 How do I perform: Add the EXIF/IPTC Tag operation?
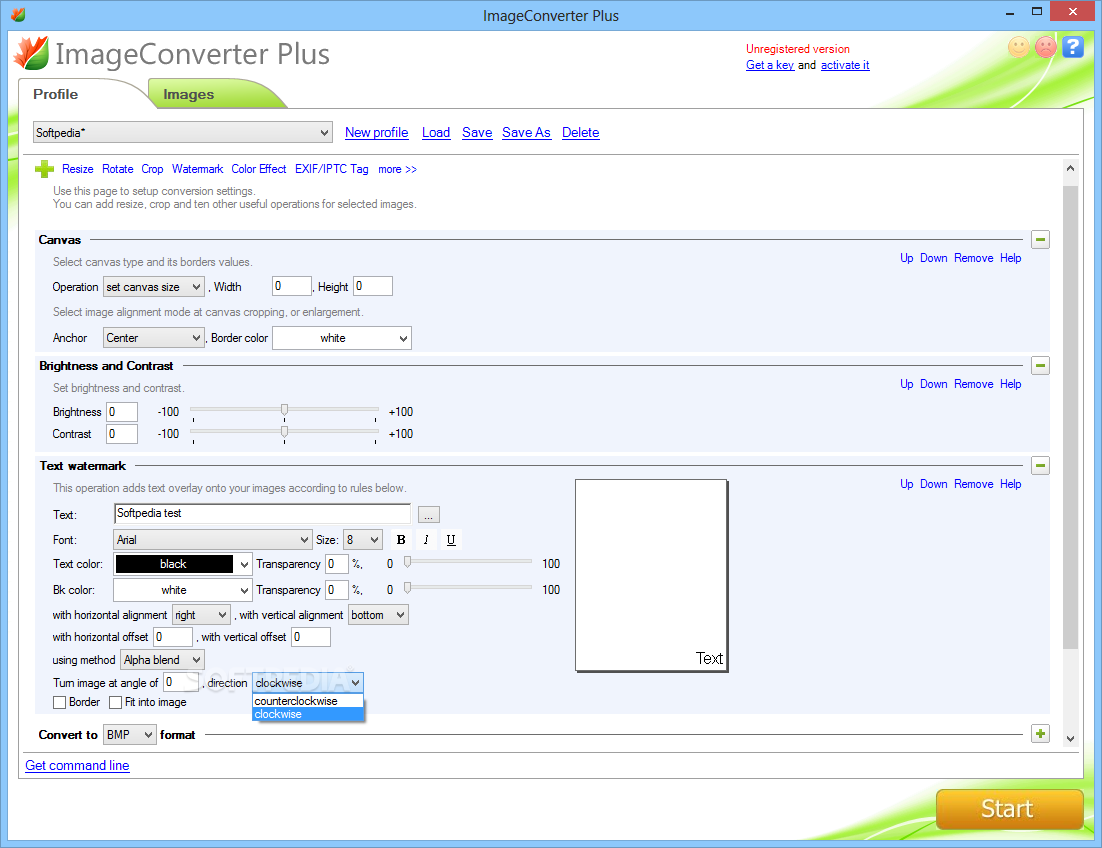[332, 169]
